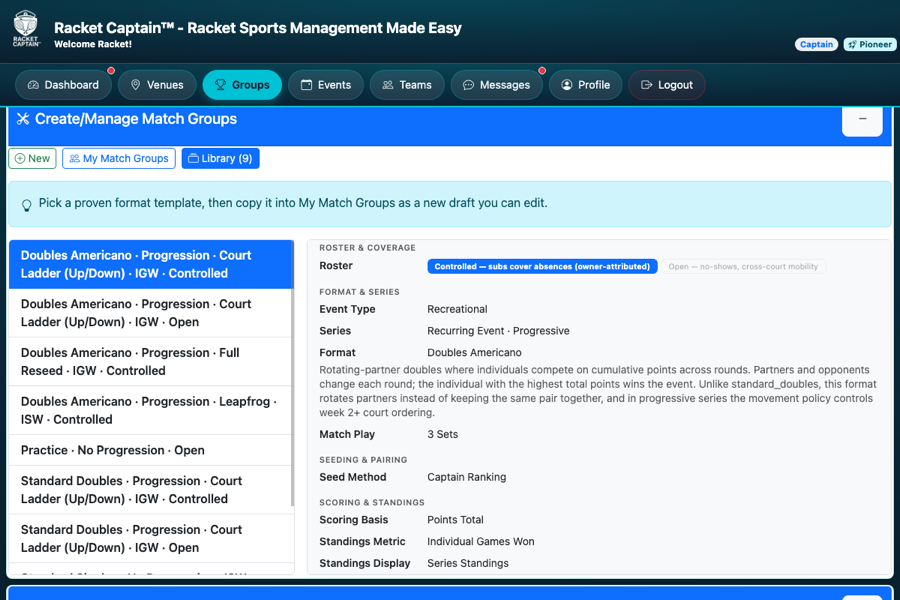
Task: Select Doubles Americano Court Ladder IGW Controlled template
Action: coord(151,264)
